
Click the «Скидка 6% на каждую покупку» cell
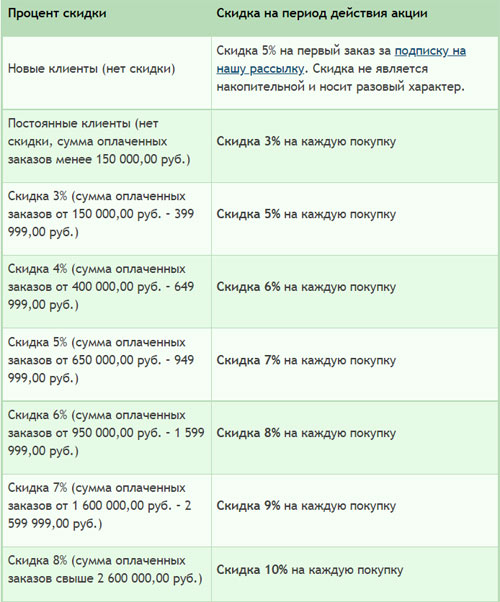coord(355,291)
